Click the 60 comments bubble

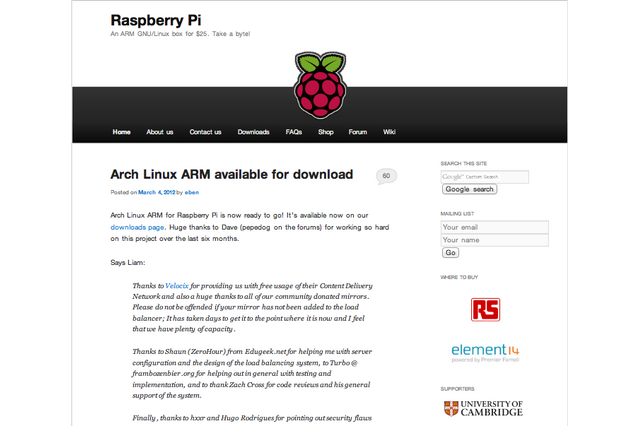pyautogui.click(x=386, y=176)
